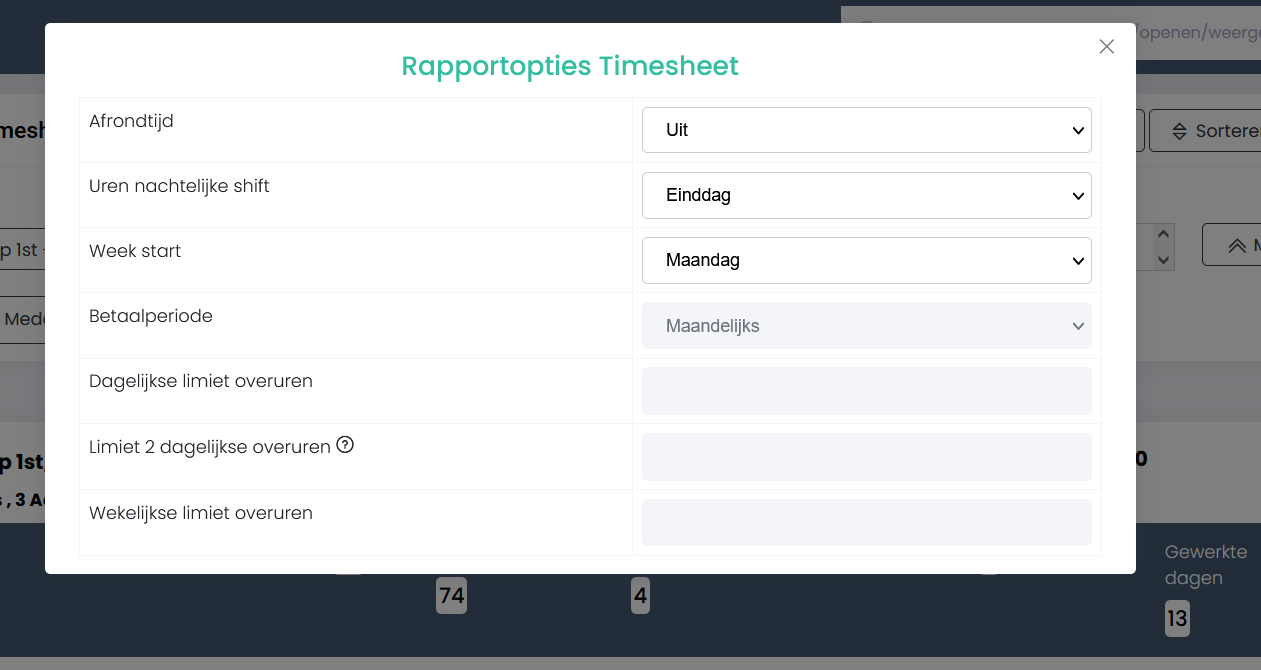The height and width of the screenshot is (670, 1261).
Task: Open the Week start dropdown set to Maandag
Action: (x=866, y=260)
